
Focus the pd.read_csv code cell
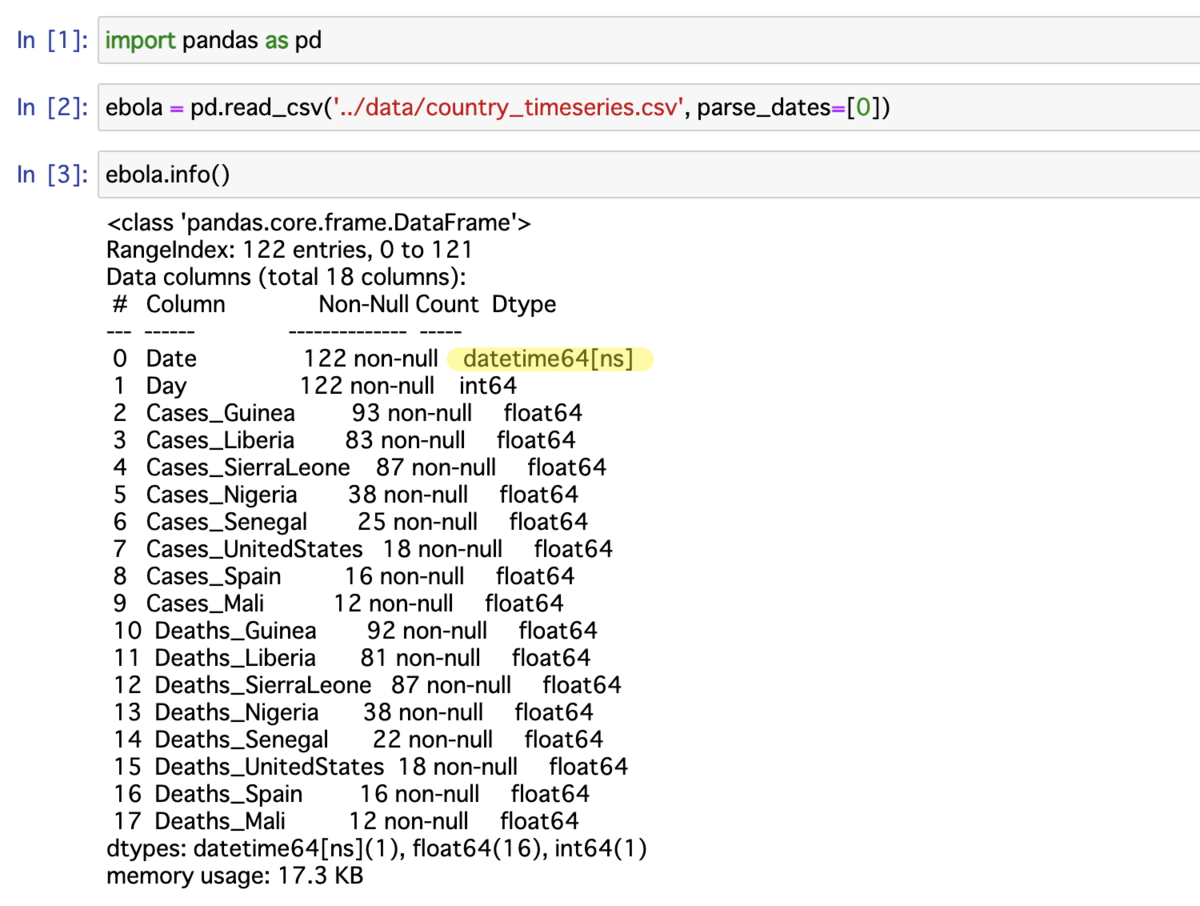(648, 108)
